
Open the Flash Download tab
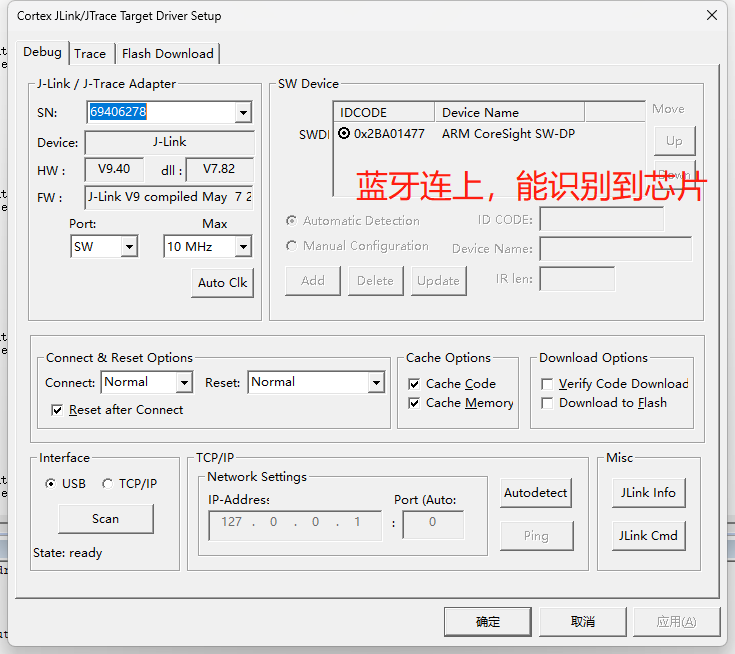(x=167, y=54)
